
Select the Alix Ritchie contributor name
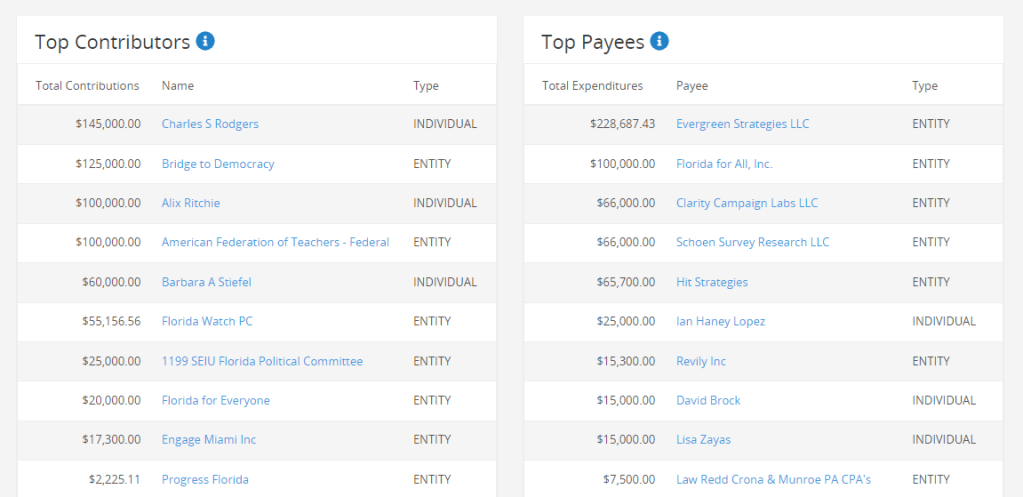191,203
